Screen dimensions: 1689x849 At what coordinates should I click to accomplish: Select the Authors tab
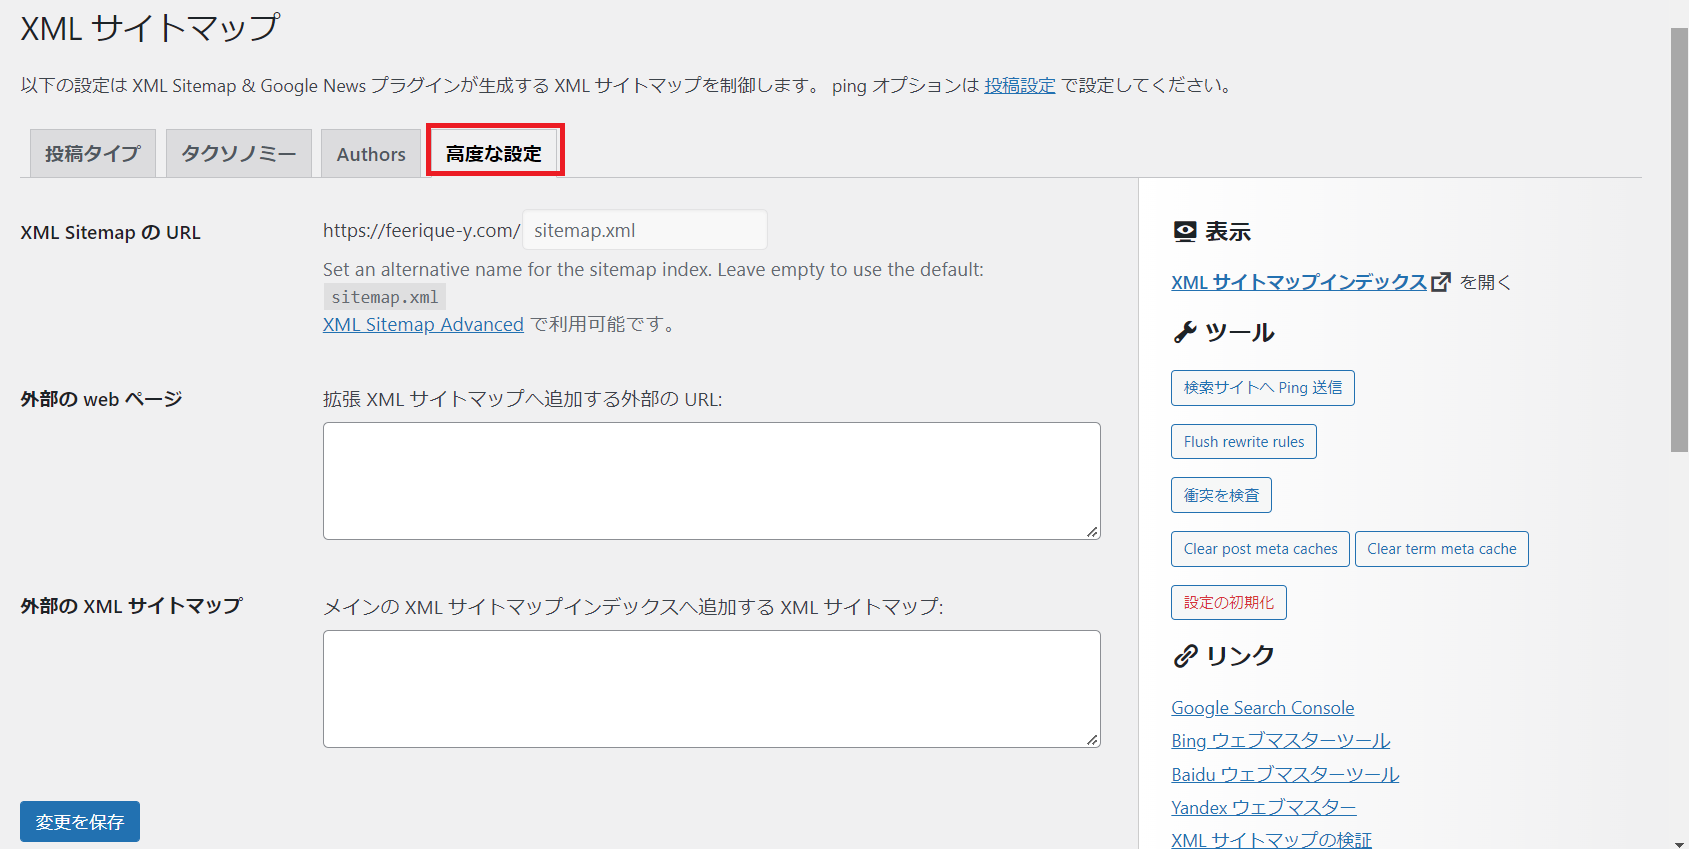pos(371,154)
